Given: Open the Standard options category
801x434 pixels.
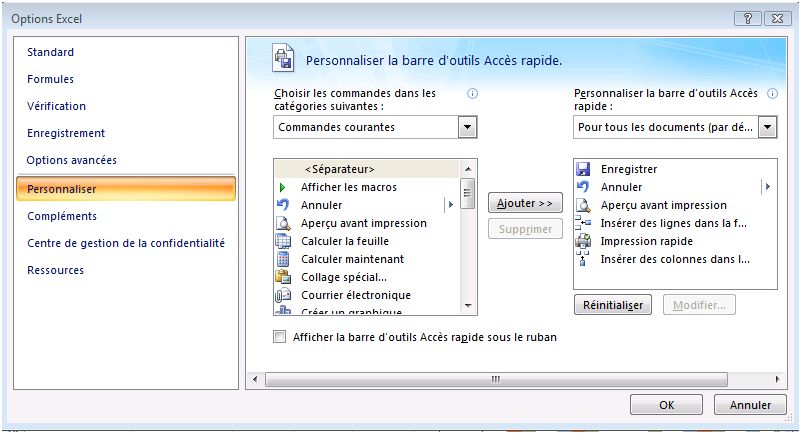Looking at the screenshot, I should point(50,52).
